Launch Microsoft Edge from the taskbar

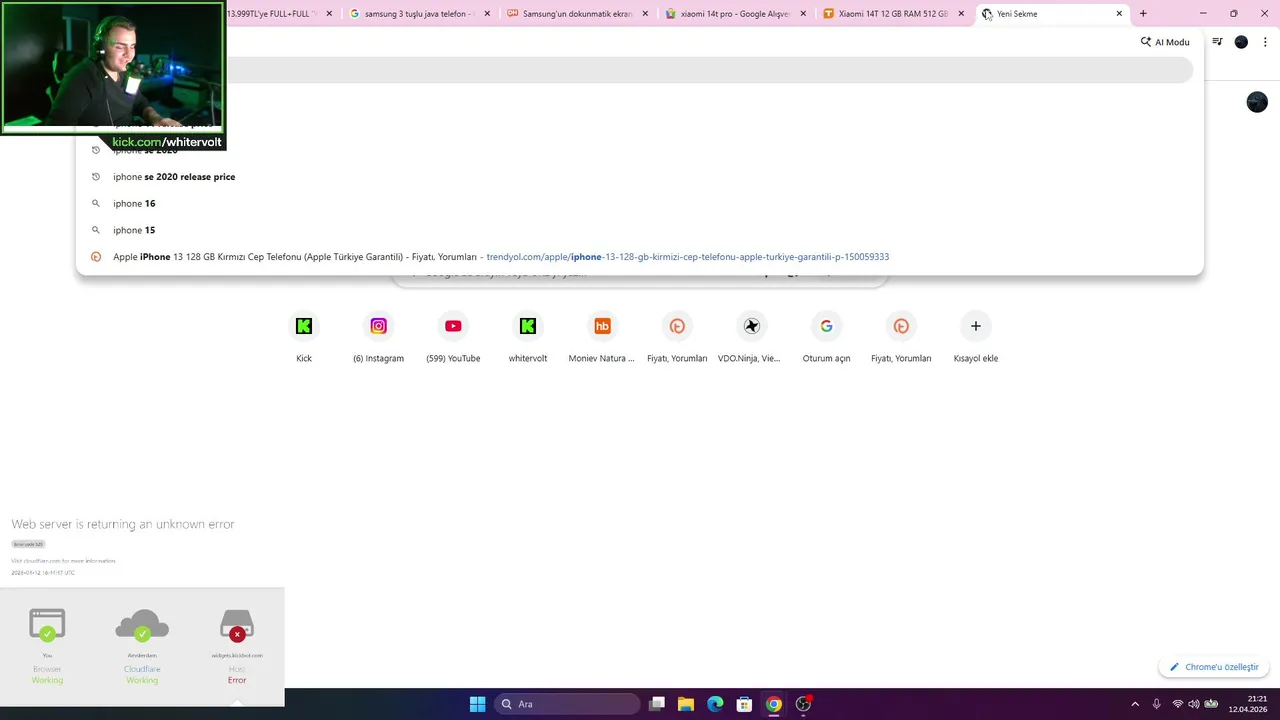(x=715, y=704)
